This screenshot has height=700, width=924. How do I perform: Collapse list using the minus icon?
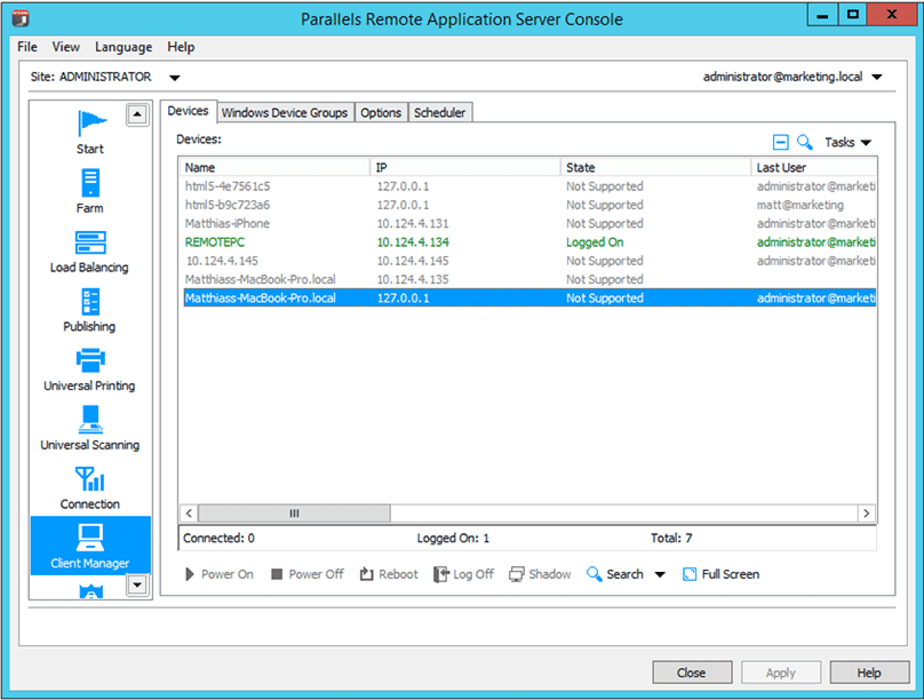pos(782,143)
